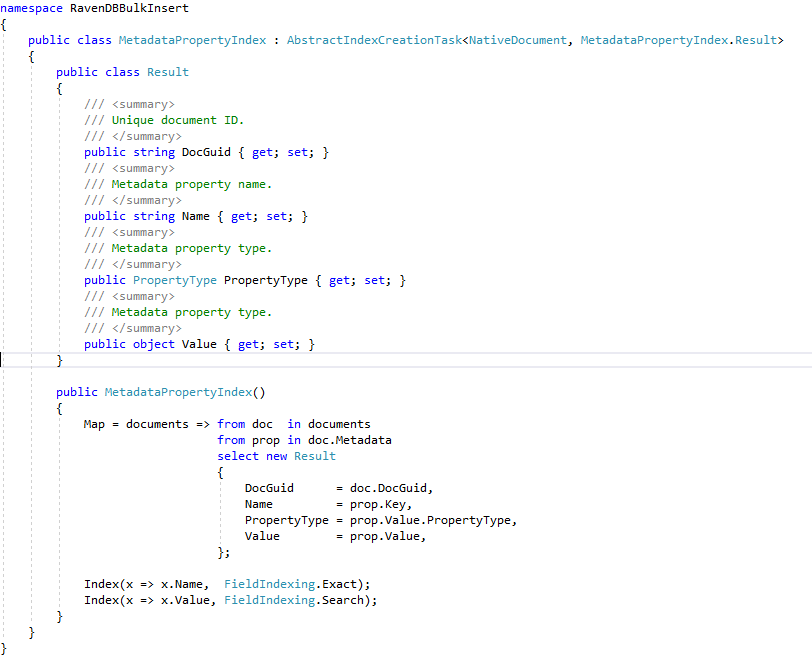Click the closing brace of the Result class
The height and width of the screenshot is (661, 812).
(x=59, y=361)
